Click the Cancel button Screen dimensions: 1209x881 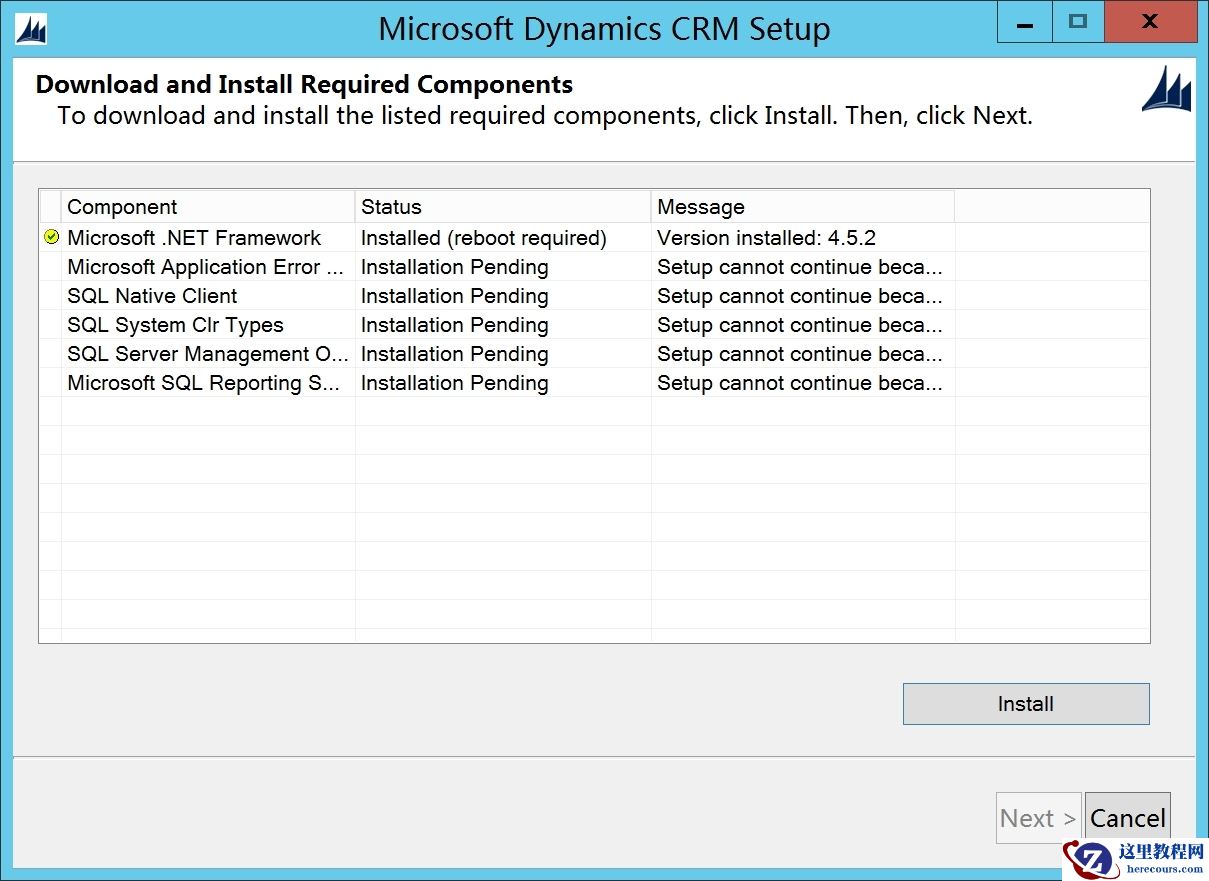click(x=1127, y=817)
